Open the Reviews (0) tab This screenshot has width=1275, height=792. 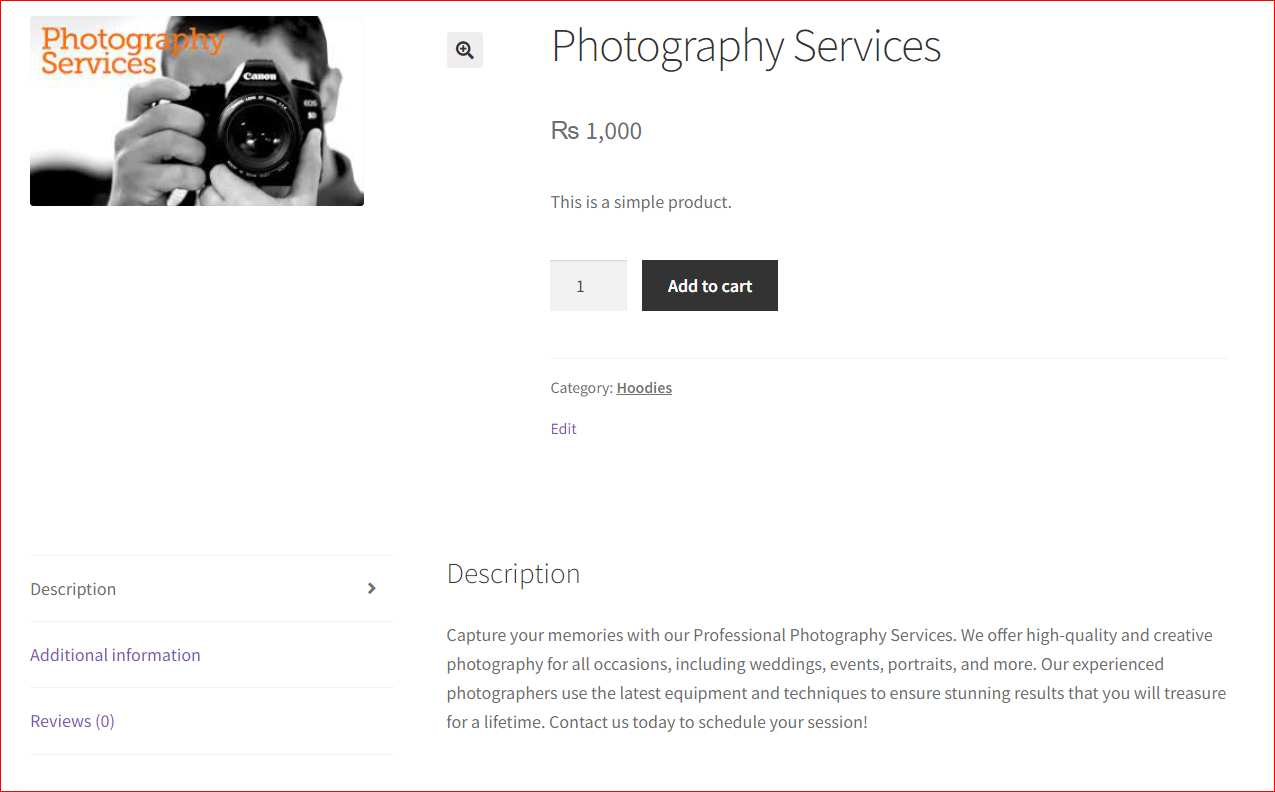[72, 721]
